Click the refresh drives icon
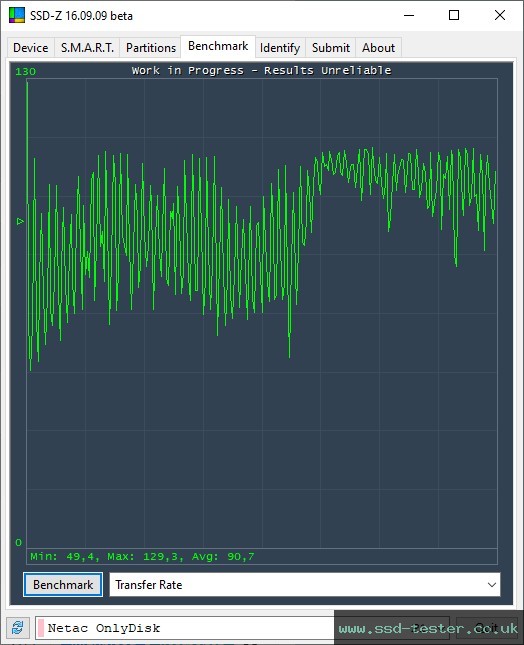Viewport: 524px width, 645px height. click(18, 628)
